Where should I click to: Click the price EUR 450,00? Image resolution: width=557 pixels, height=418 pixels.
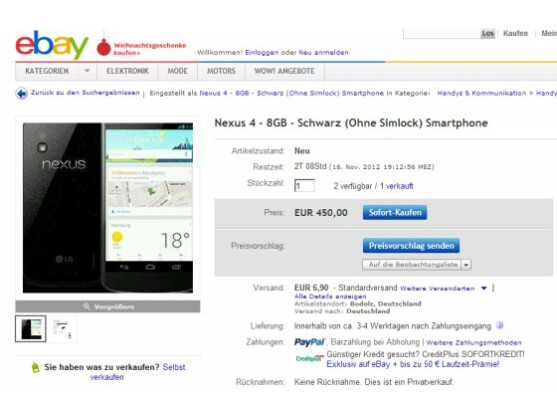click(321, 213)
